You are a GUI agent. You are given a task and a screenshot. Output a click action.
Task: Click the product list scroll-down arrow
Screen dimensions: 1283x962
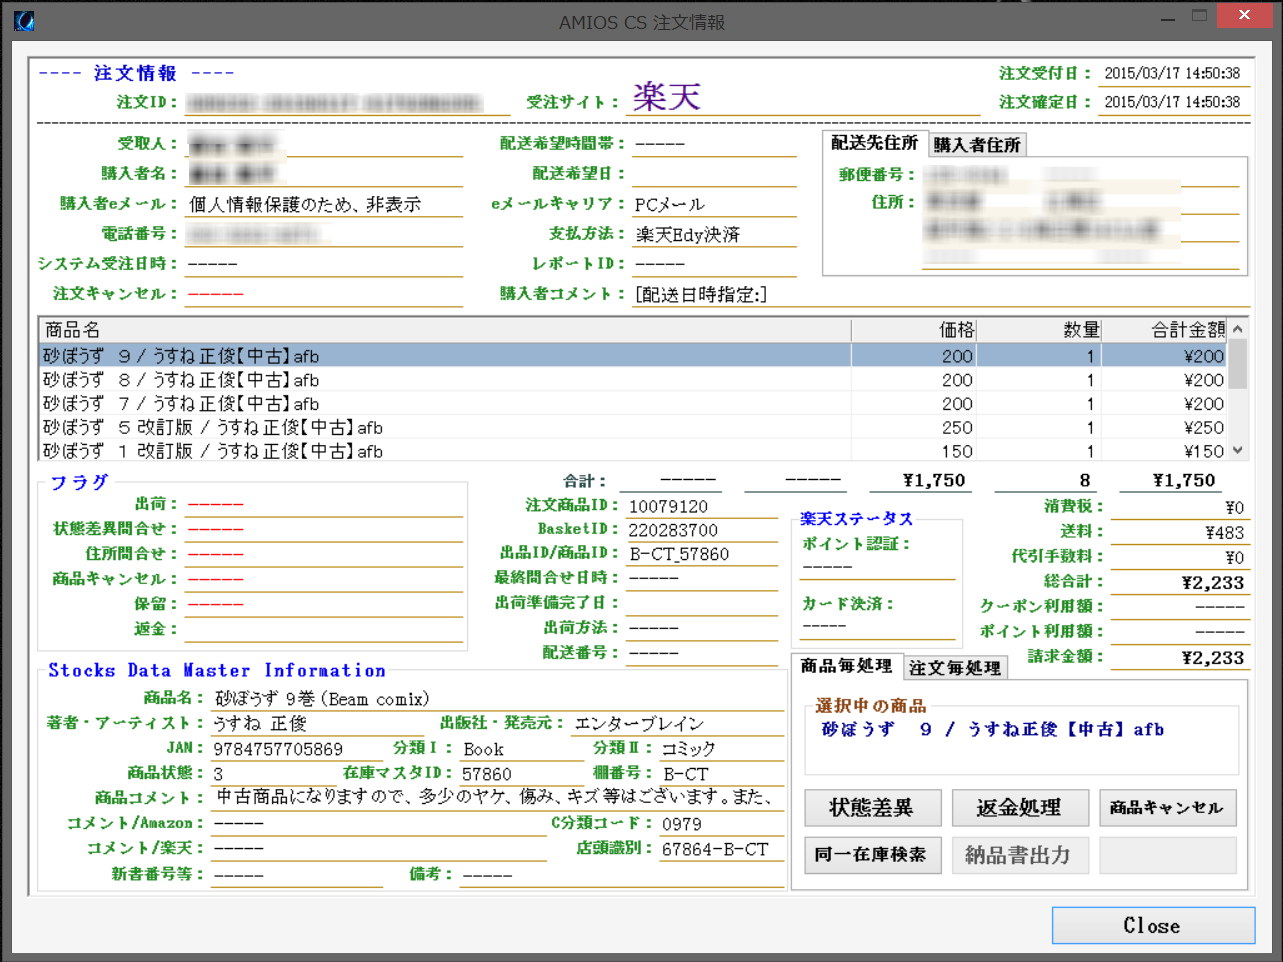(x=1238, y=450)
